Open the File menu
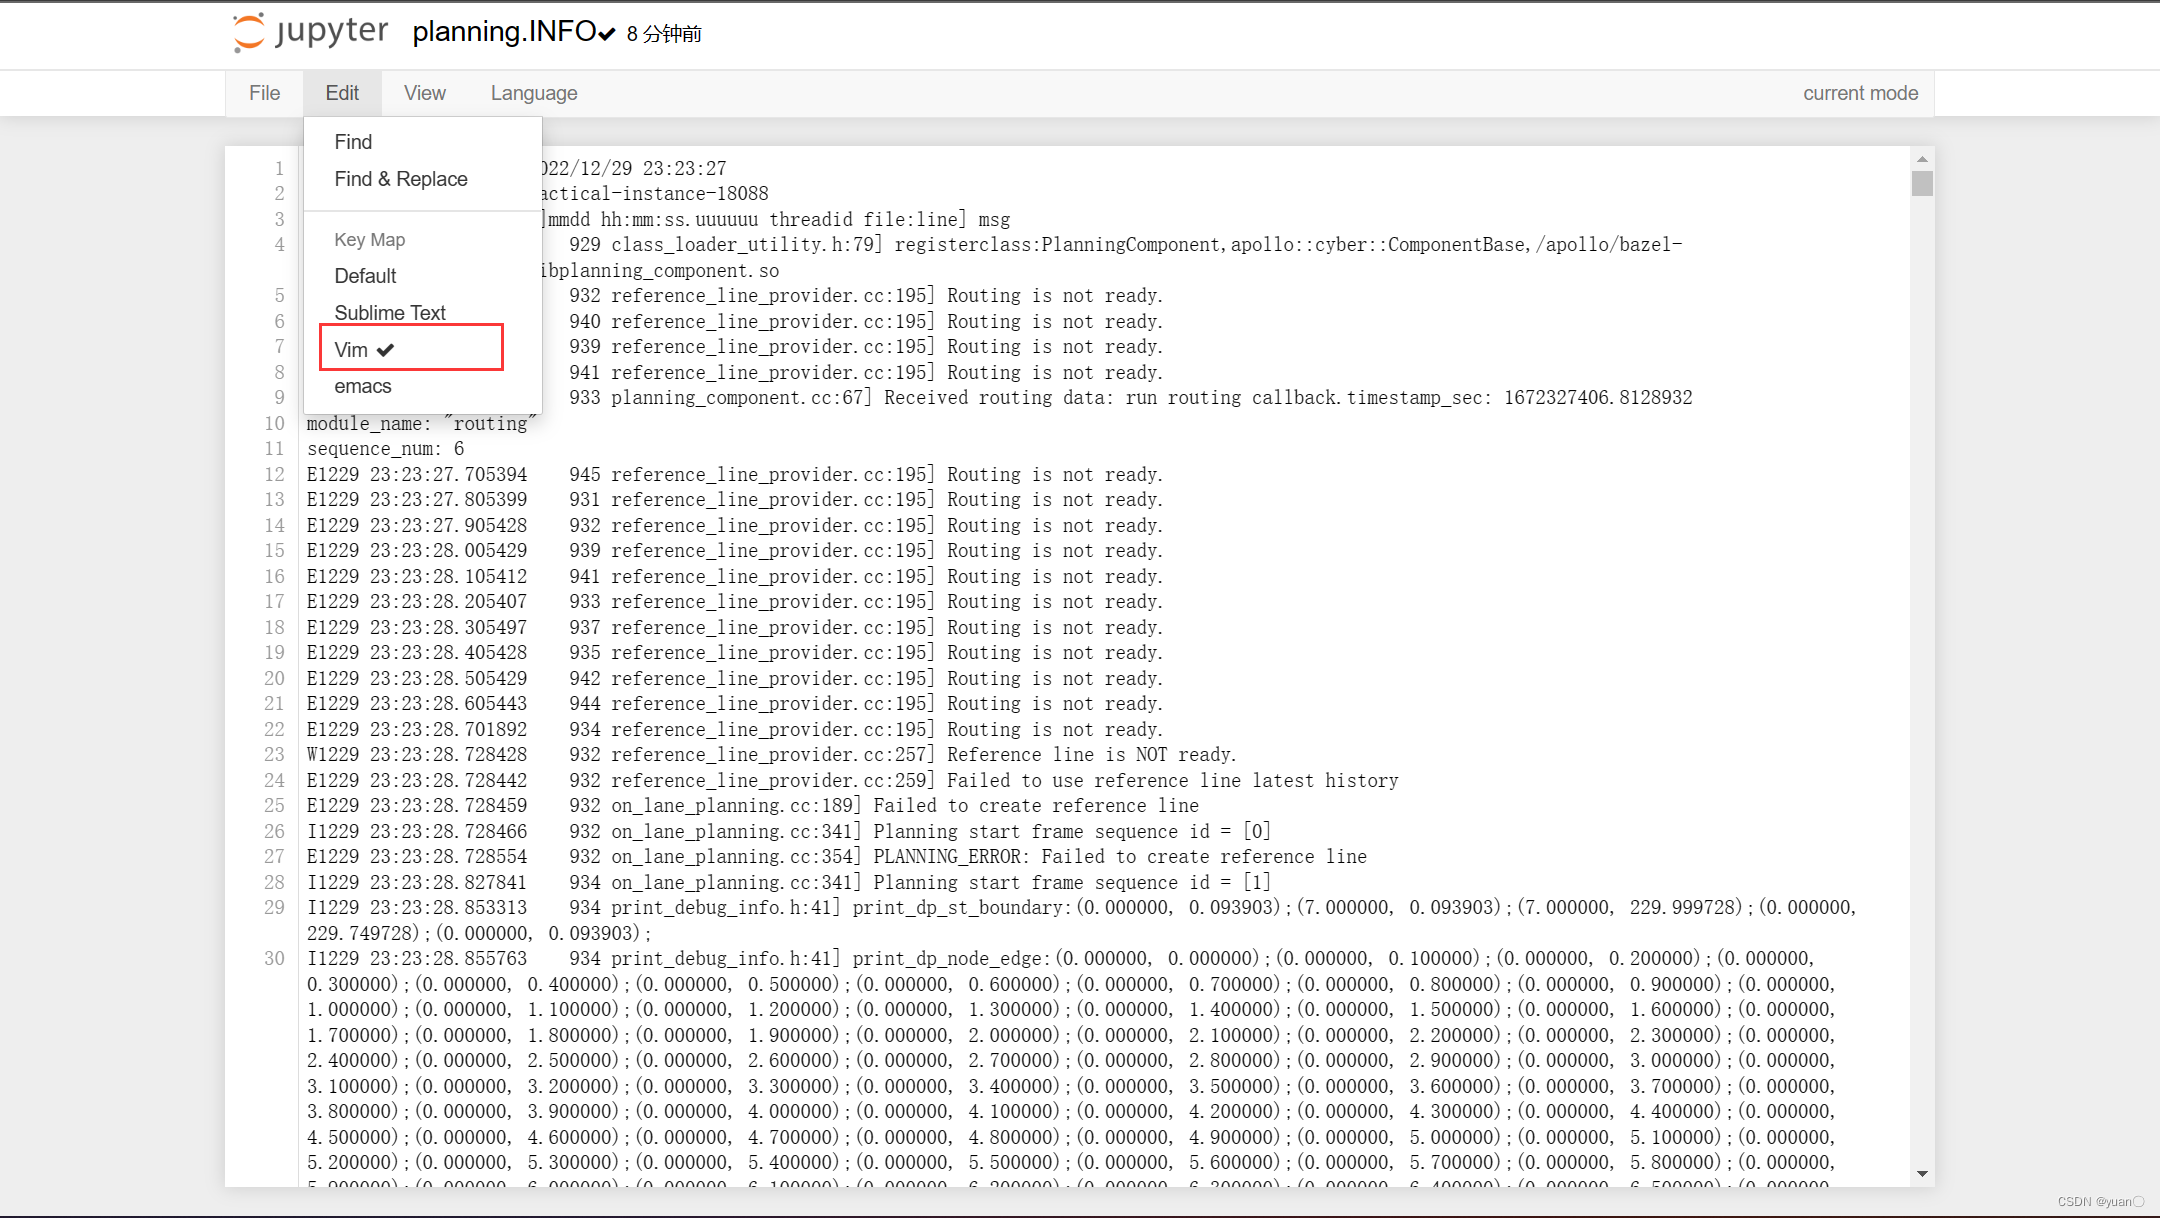Image resolution: width=2160 pixels, height=1218 pixels. tap(264, 93)
